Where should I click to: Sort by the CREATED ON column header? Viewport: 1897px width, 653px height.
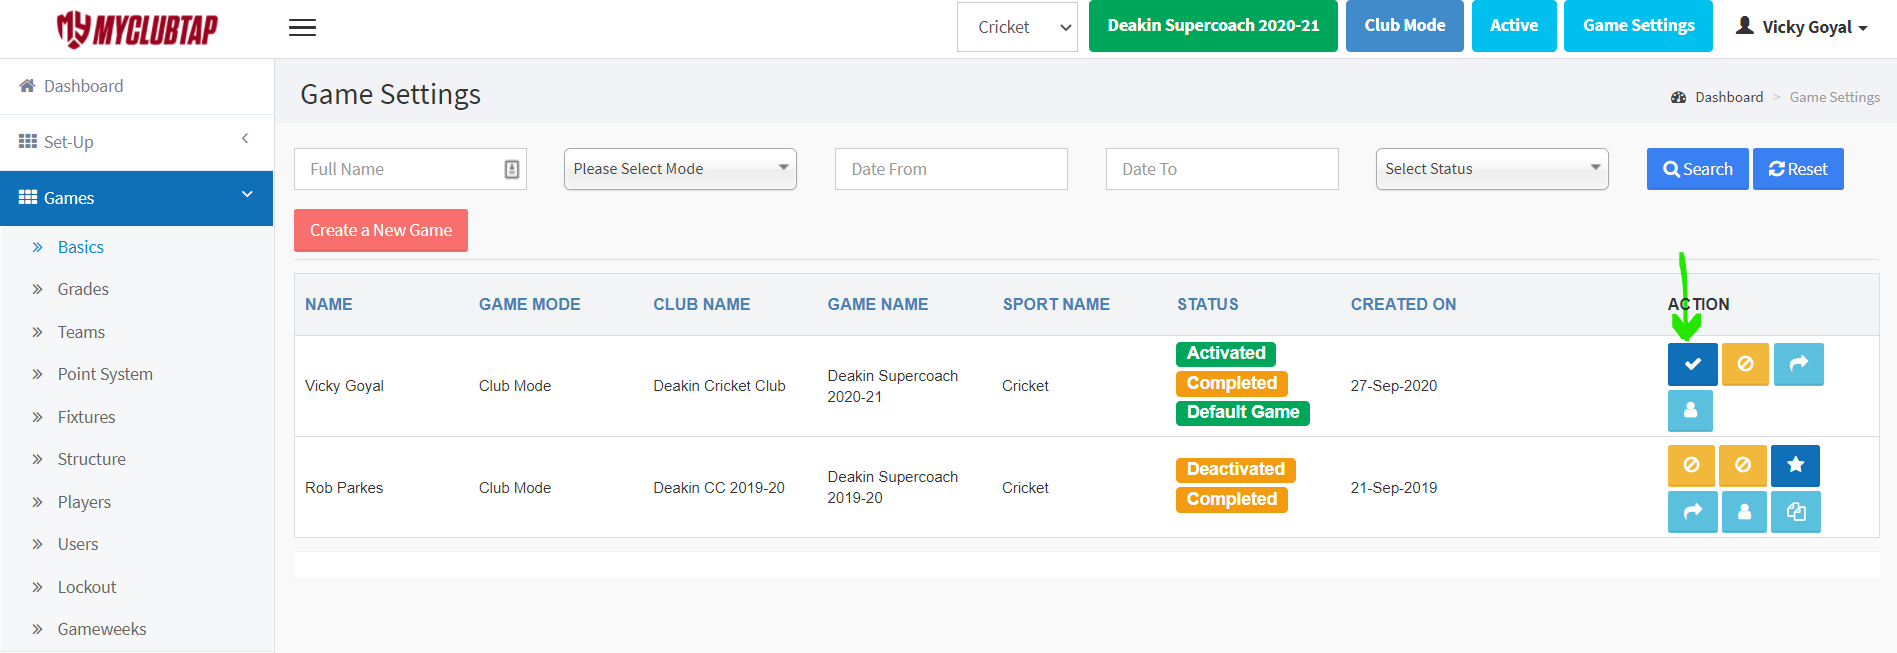click(x=1403, y=304)
